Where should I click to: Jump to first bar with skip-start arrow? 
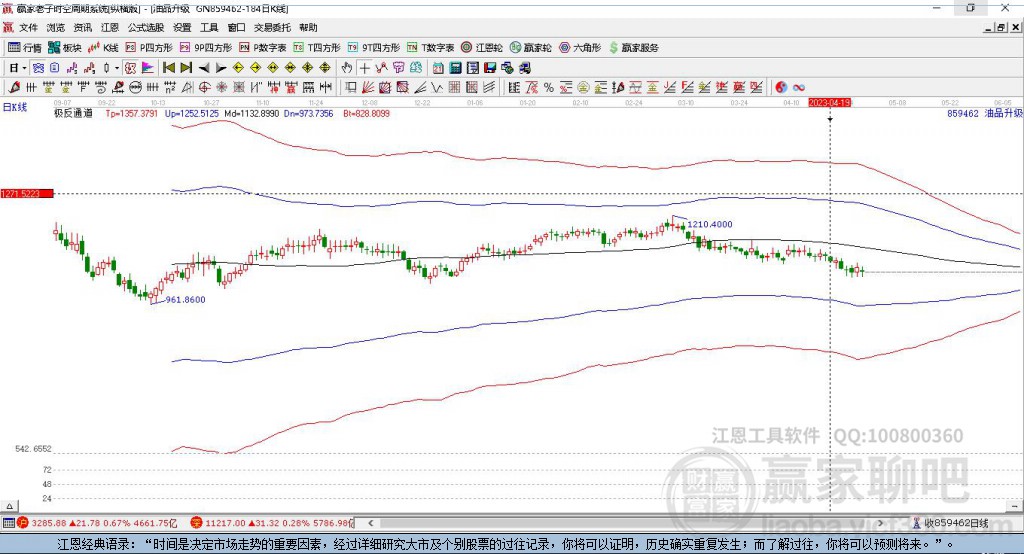click(x=168, y=68)
